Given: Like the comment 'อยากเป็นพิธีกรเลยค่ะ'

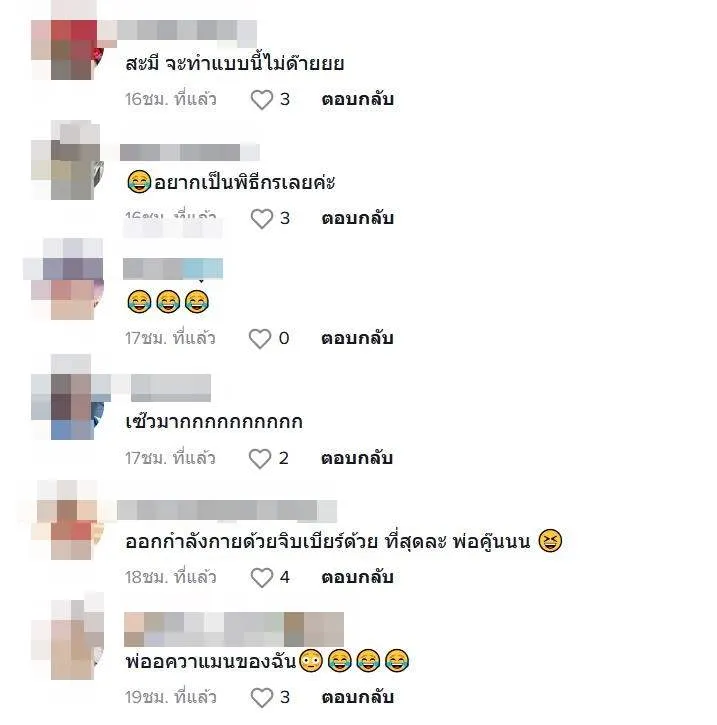Looking at the screenshot, I should (262, 218).
